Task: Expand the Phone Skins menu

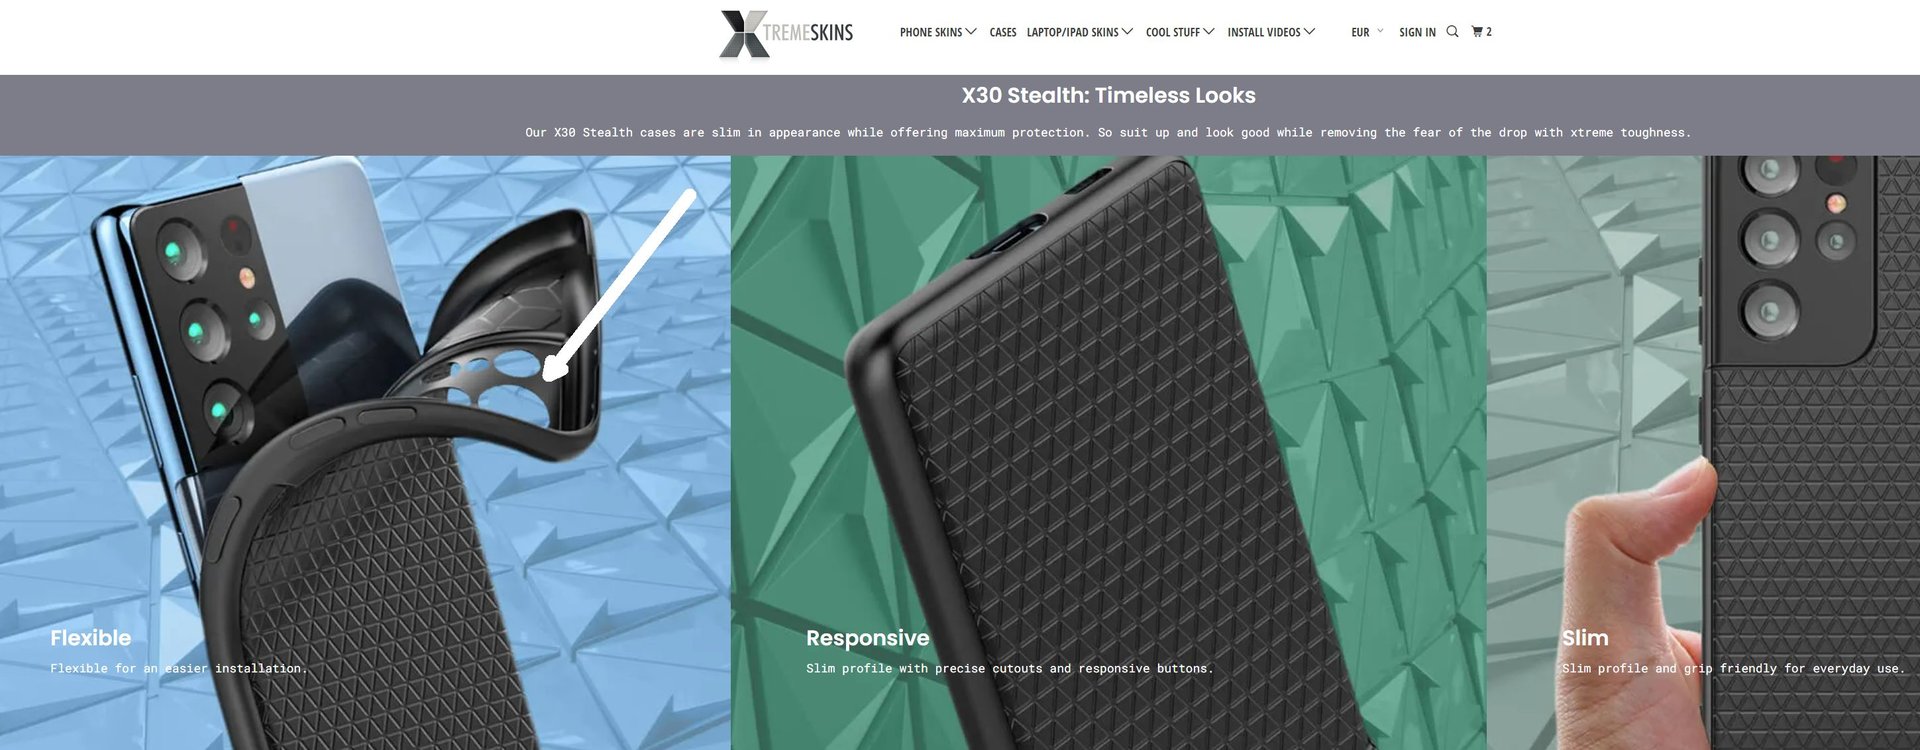Action: click(938, 33)
